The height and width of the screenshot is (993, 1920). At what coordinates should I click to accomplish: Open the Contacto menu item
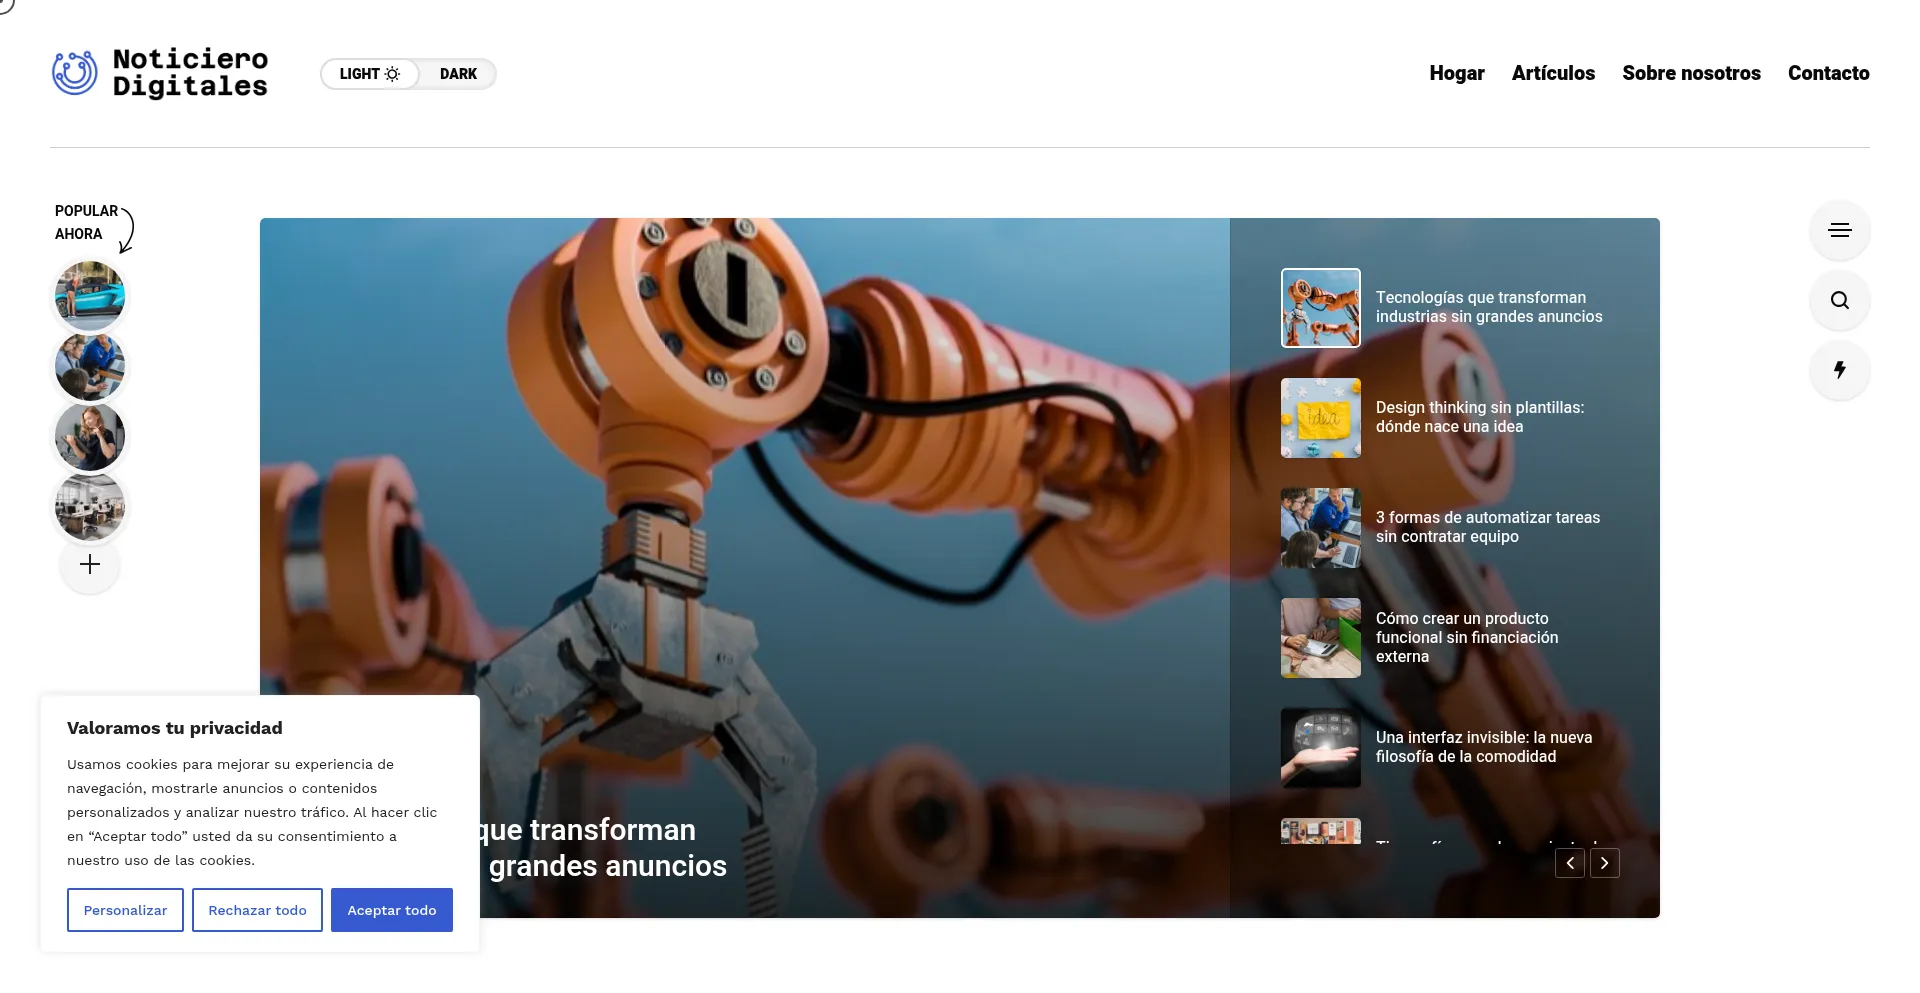tap(1828, 73)
